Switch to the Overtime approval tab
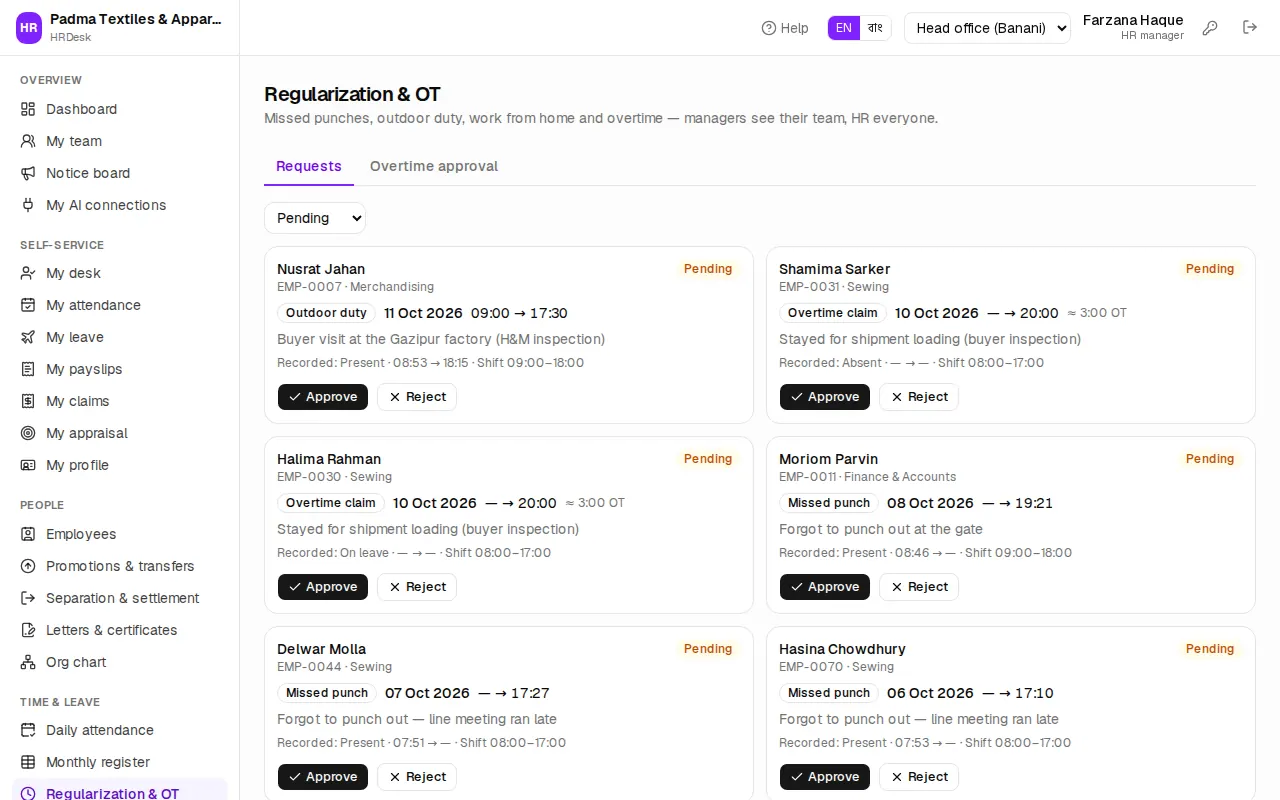 434,166
